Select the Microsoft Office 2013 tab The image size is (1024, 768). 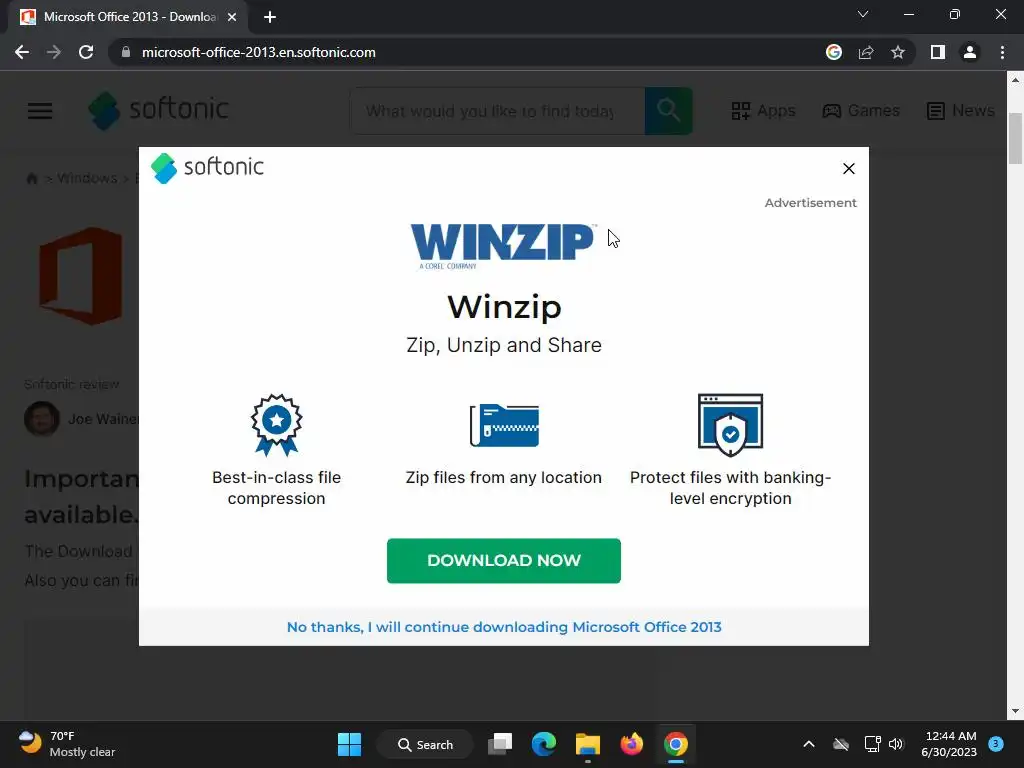click(128, 17)
